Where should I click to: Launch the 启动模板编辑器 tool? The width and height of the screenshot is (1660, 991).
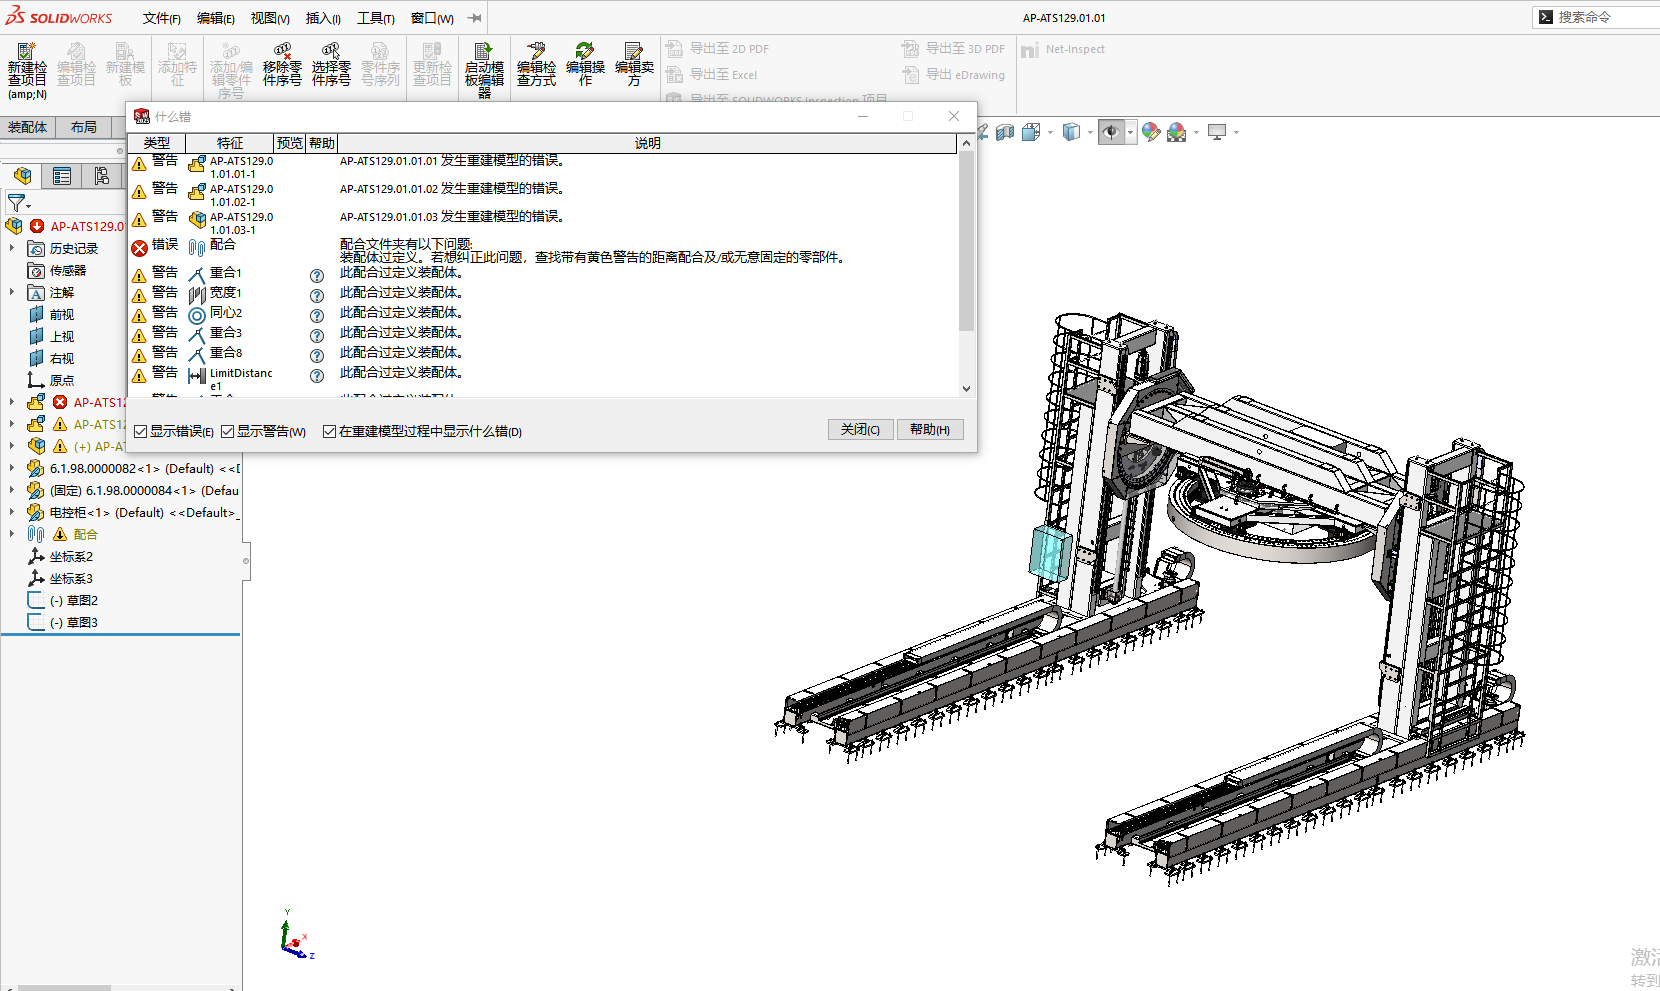point(484,69)
